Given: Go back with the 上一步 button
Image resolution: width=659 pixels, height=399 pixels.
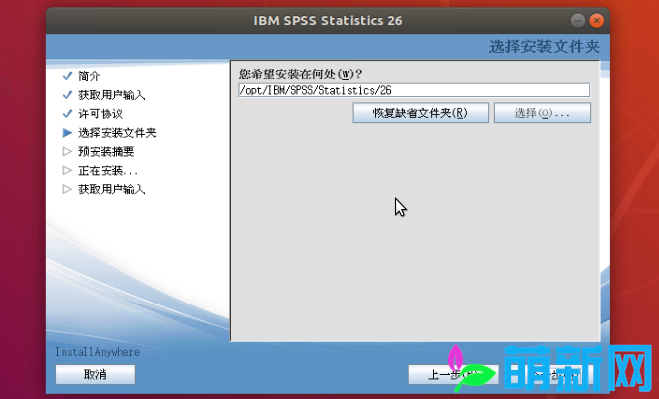Looking at the screenshot, I should pyautogui.click(x=453, y=374).
